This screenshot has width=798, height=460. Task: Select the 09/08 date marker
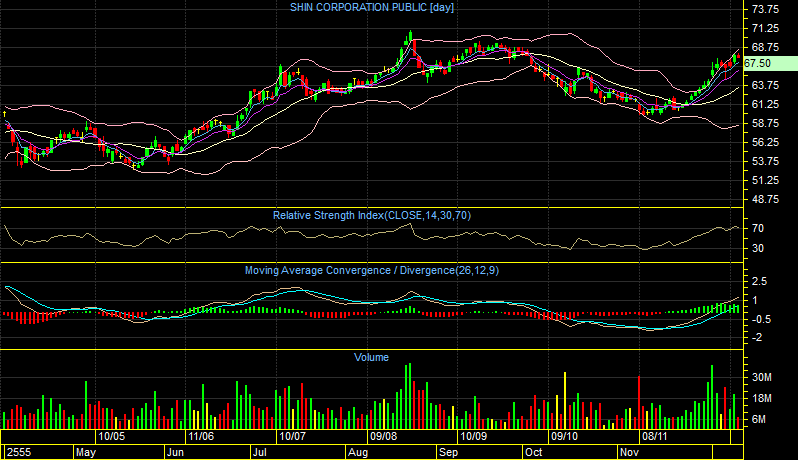coord(383,436)
